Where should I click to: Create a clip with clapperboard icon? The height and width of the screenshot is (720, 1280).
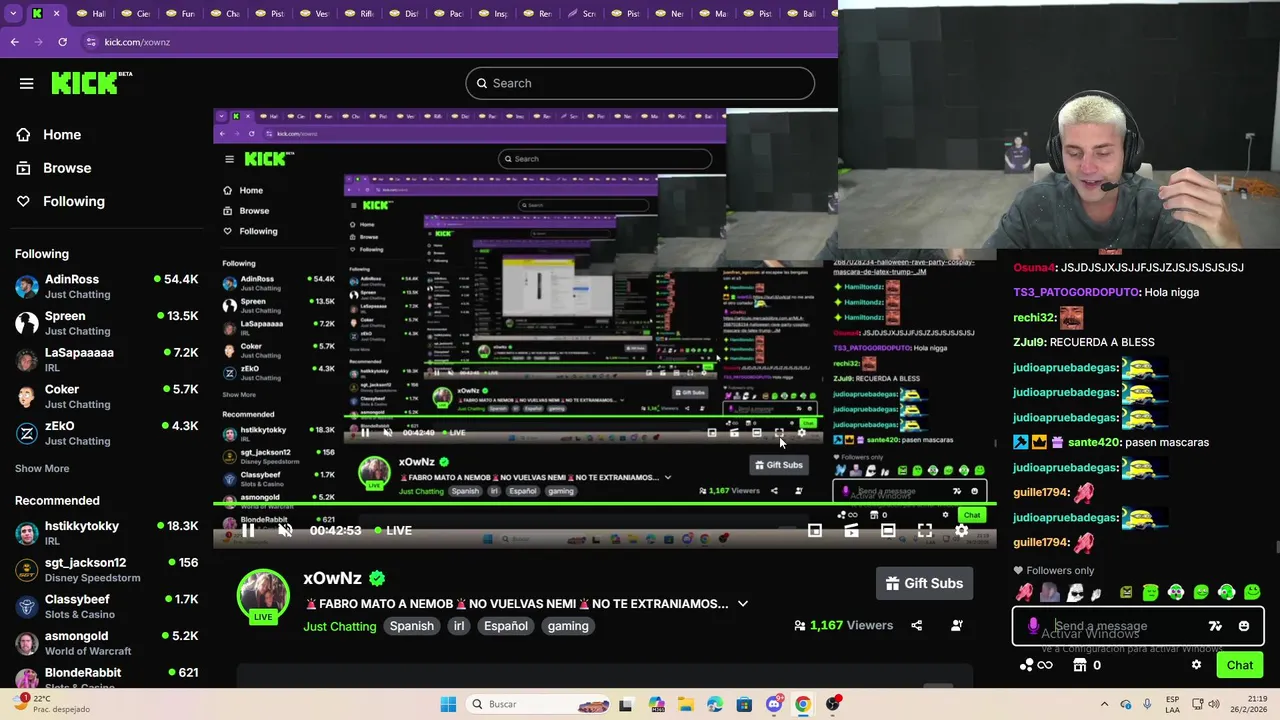tap(851, 531)
